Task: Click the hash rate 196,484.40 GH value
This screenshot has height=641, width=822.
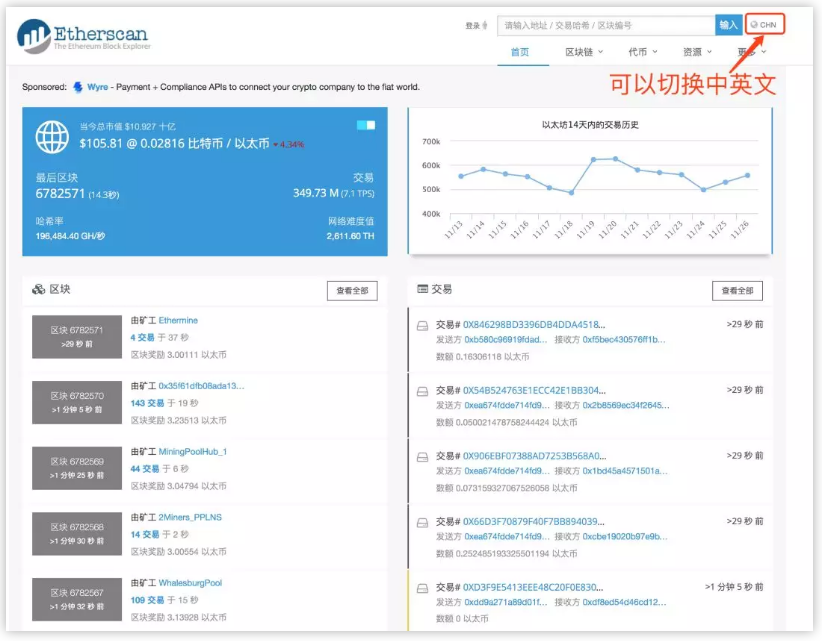Action: pos(70,236)
